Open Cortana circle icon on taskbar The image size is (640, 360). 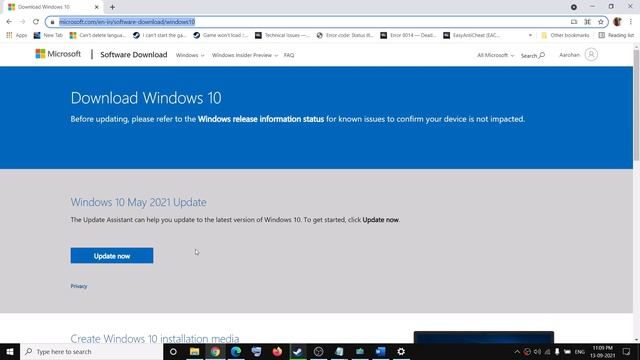(x=173, y=351)
